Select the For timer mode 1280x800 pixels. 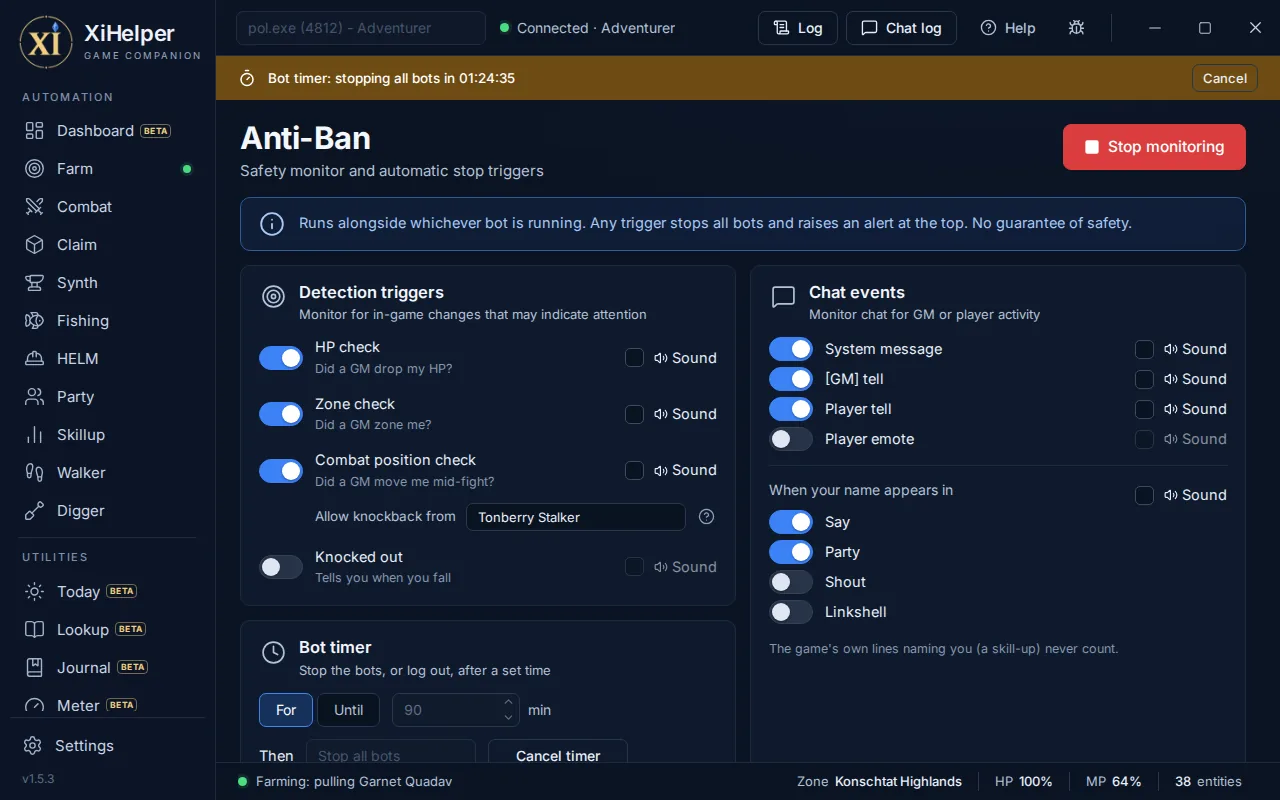(x=286, y=710)
